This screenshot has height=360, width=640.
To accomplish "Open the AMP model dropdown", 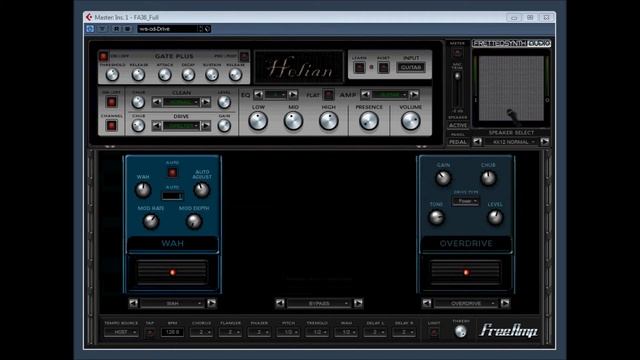I will (x=390, y=95).
